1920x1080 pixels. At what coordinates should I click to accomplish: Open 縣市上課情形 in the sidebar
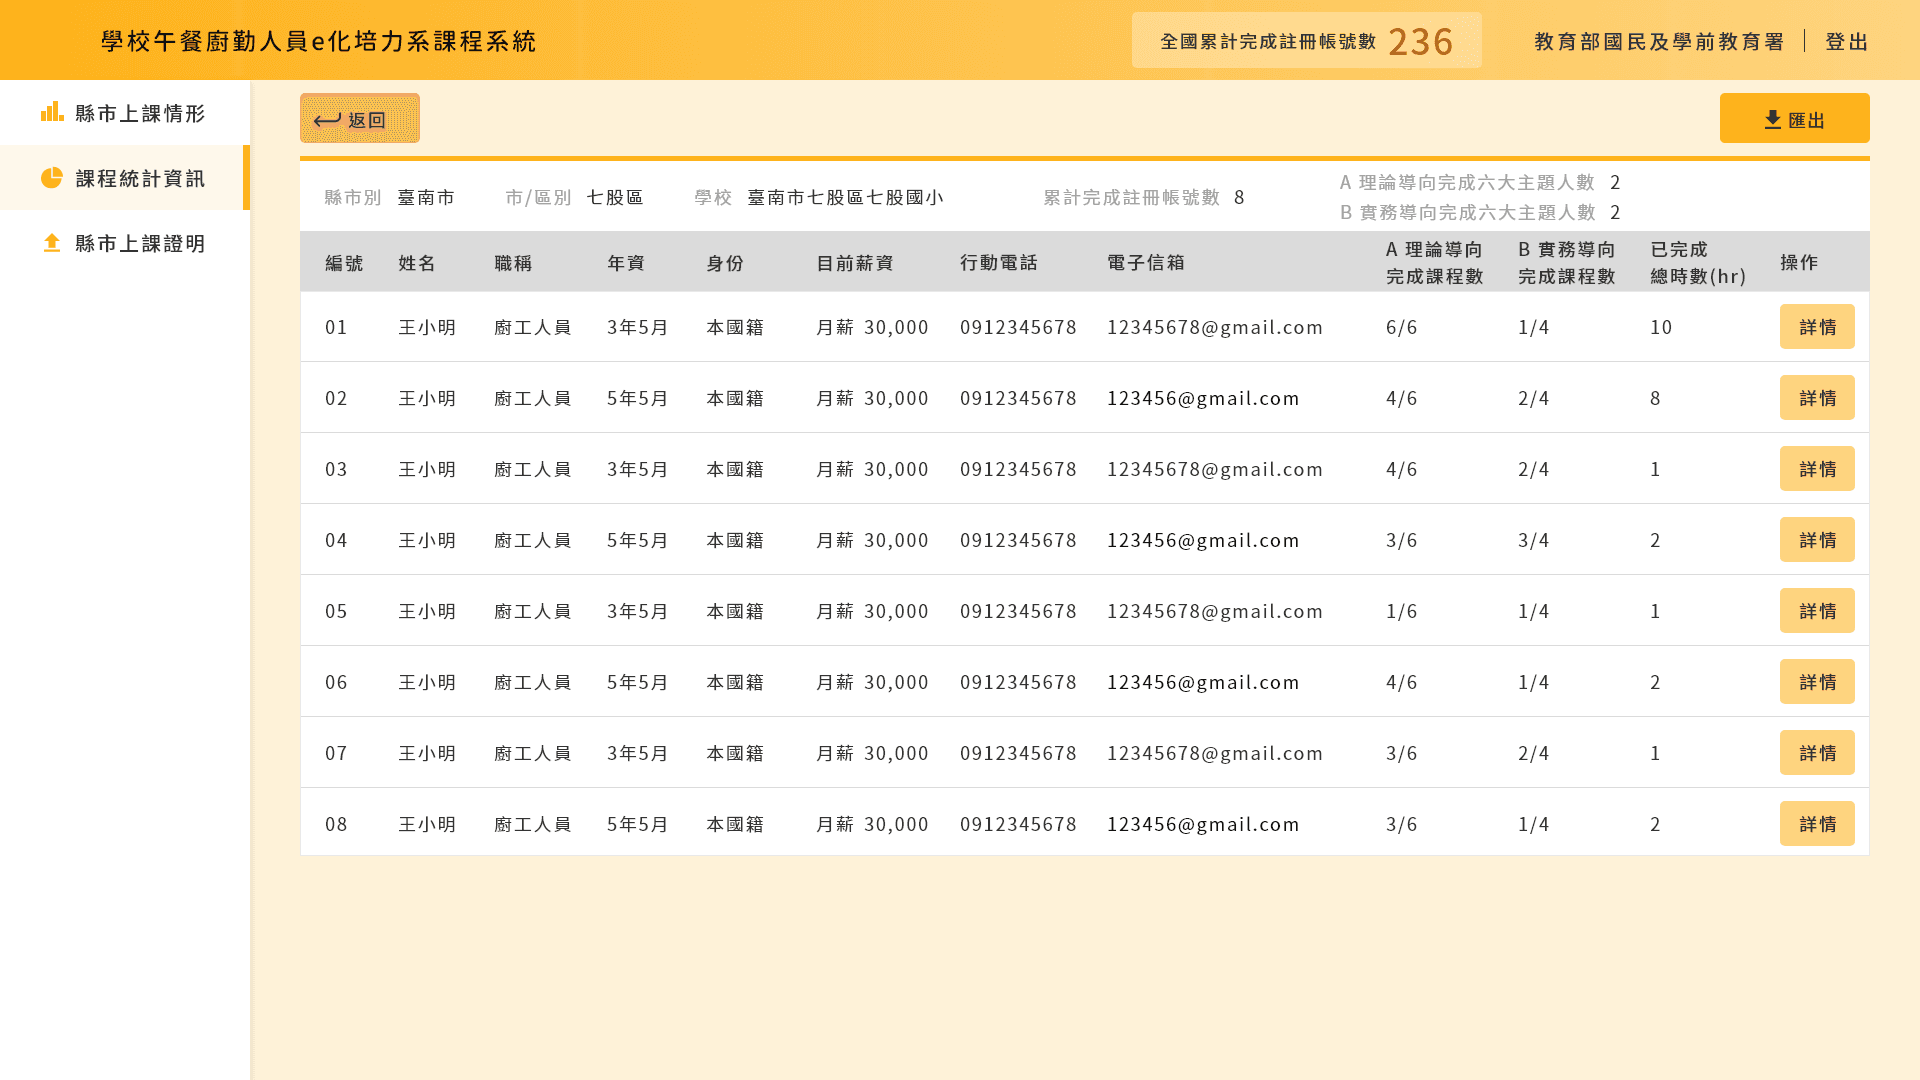click(x=125, y=113)
